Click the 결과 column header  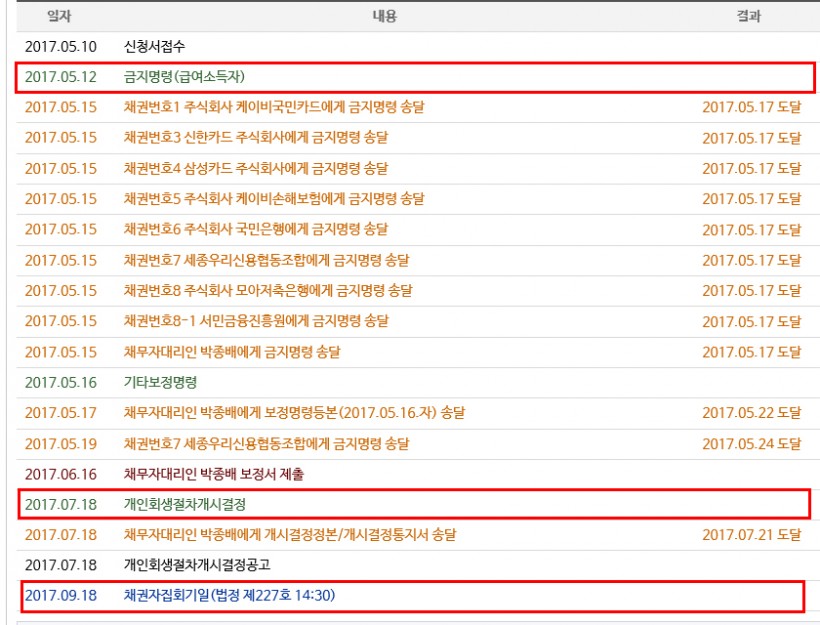(749, 16)
